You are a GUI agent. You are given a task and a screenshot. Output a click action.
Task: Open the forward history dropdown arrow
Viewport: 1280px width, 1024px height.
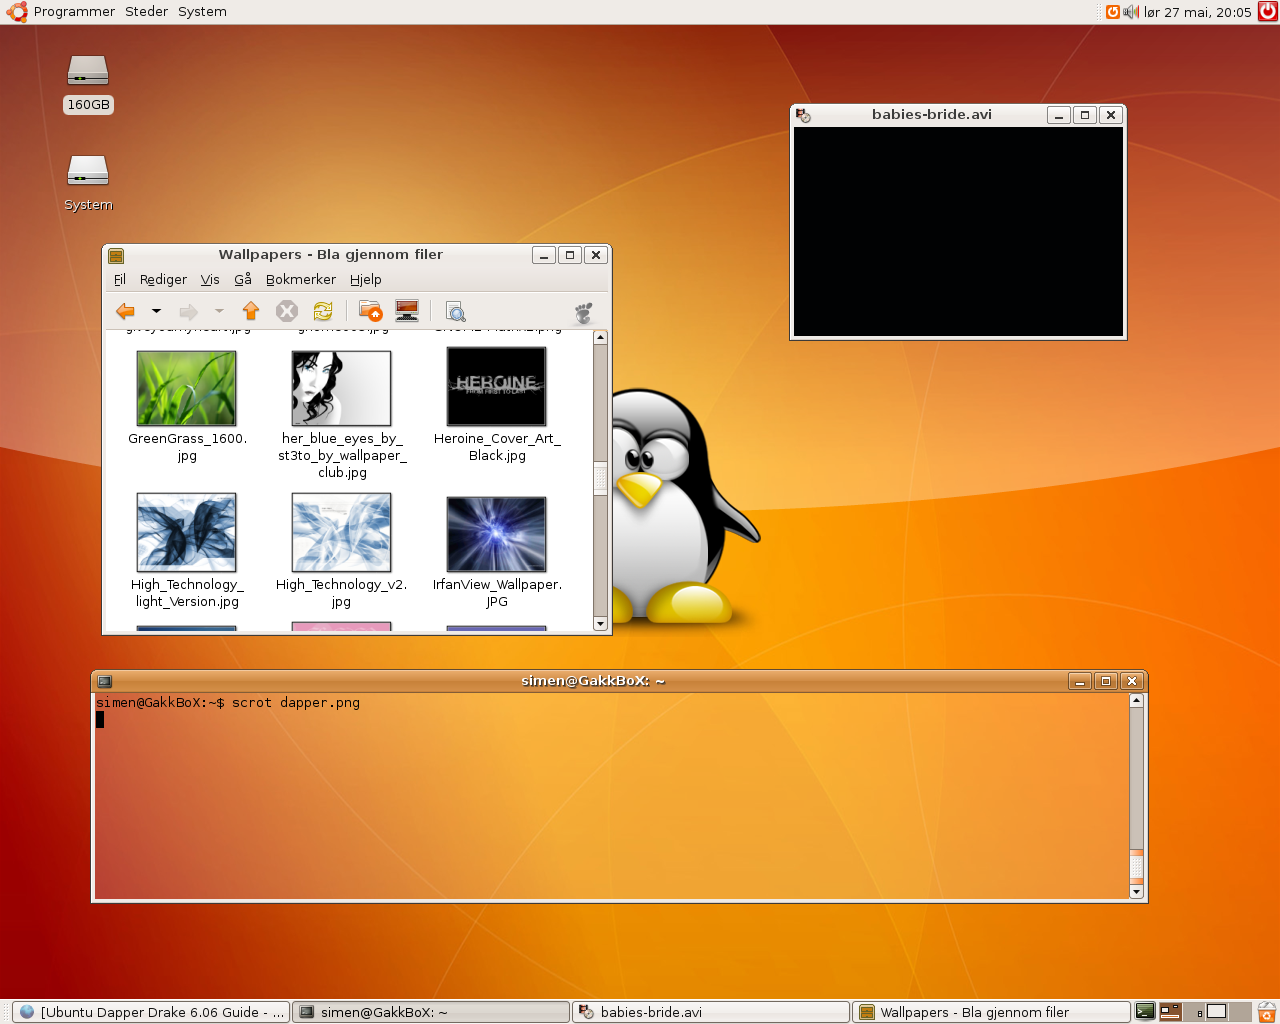219,311
